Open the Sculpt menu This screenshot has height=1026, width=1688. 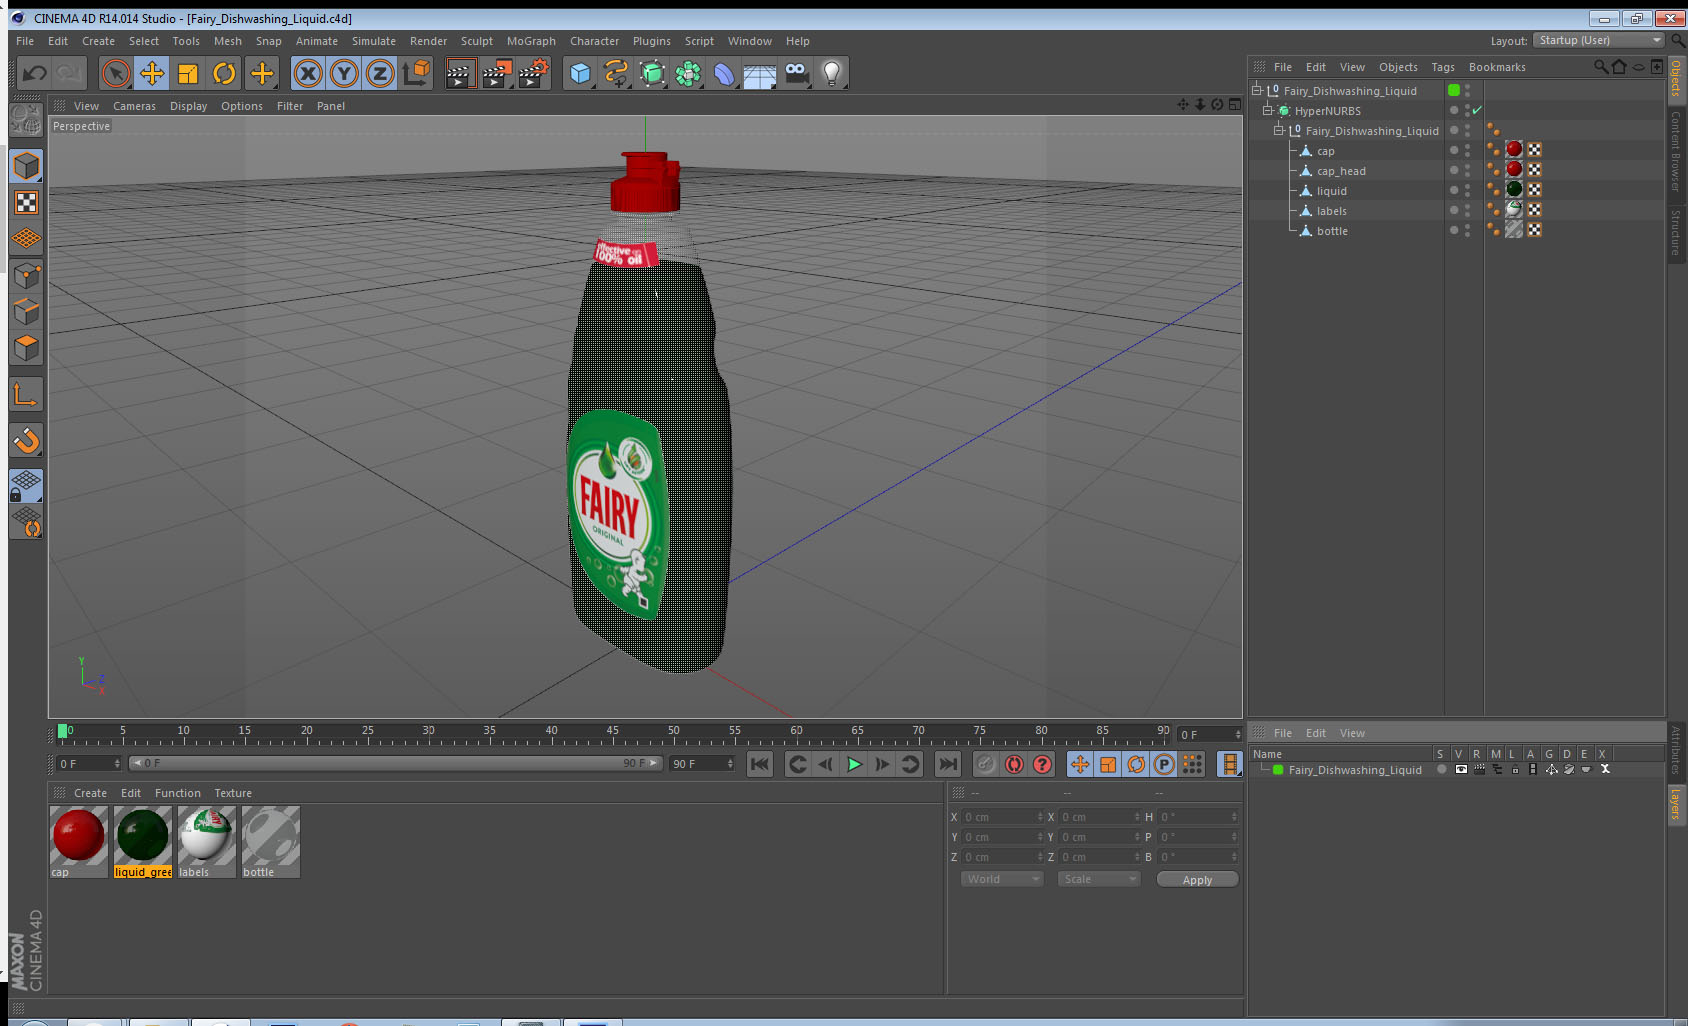[477, 41]
